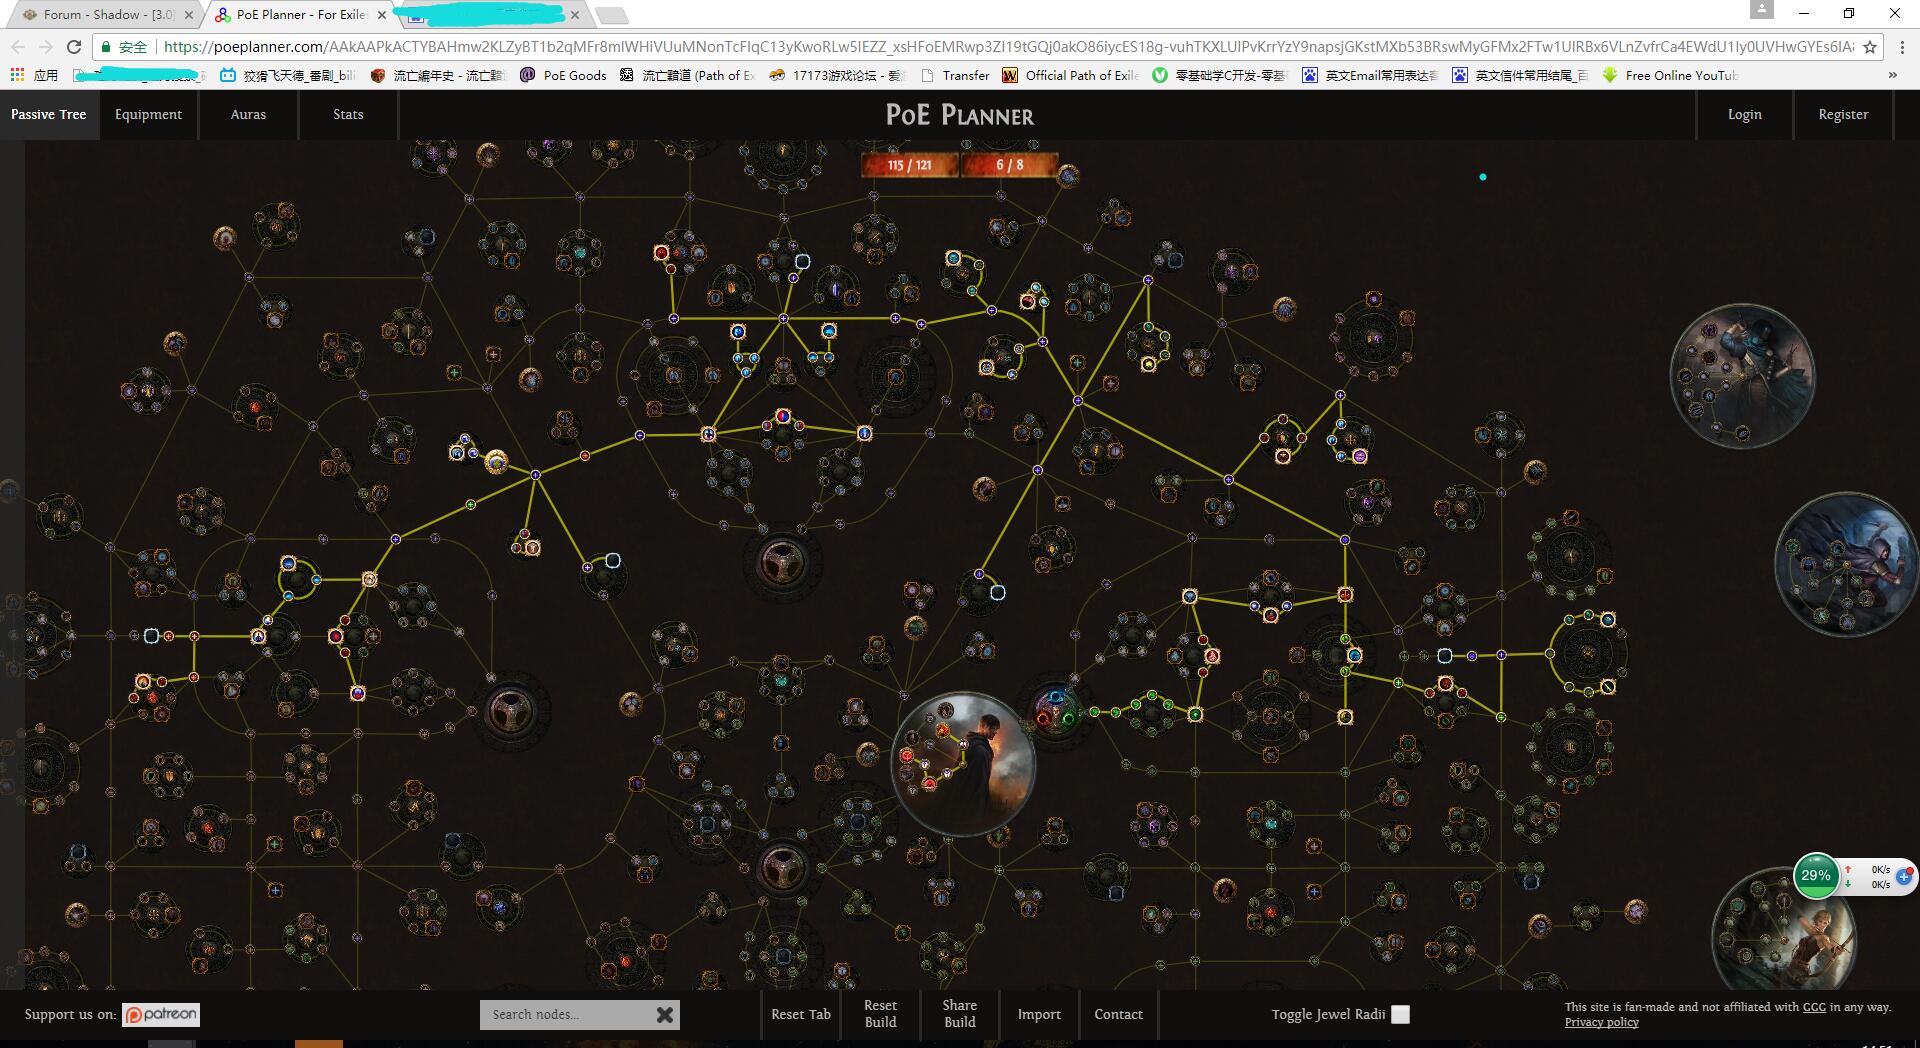Open a new browser tab
The image size is (1920, 1048).
tap(612, 15)
